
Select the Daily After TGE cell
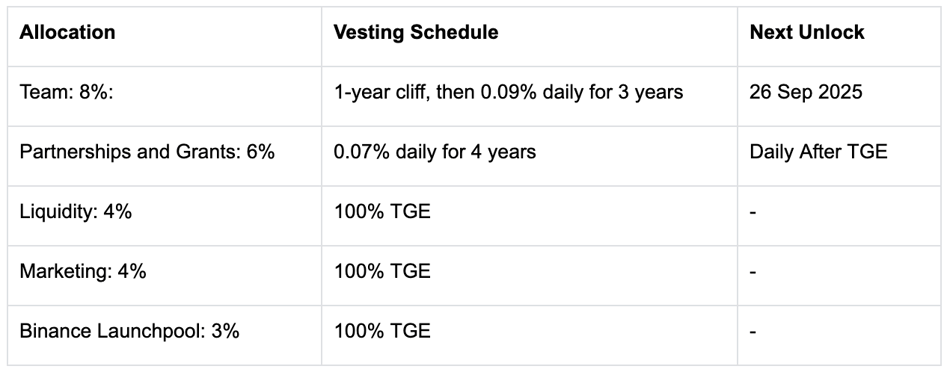point(839,156)
